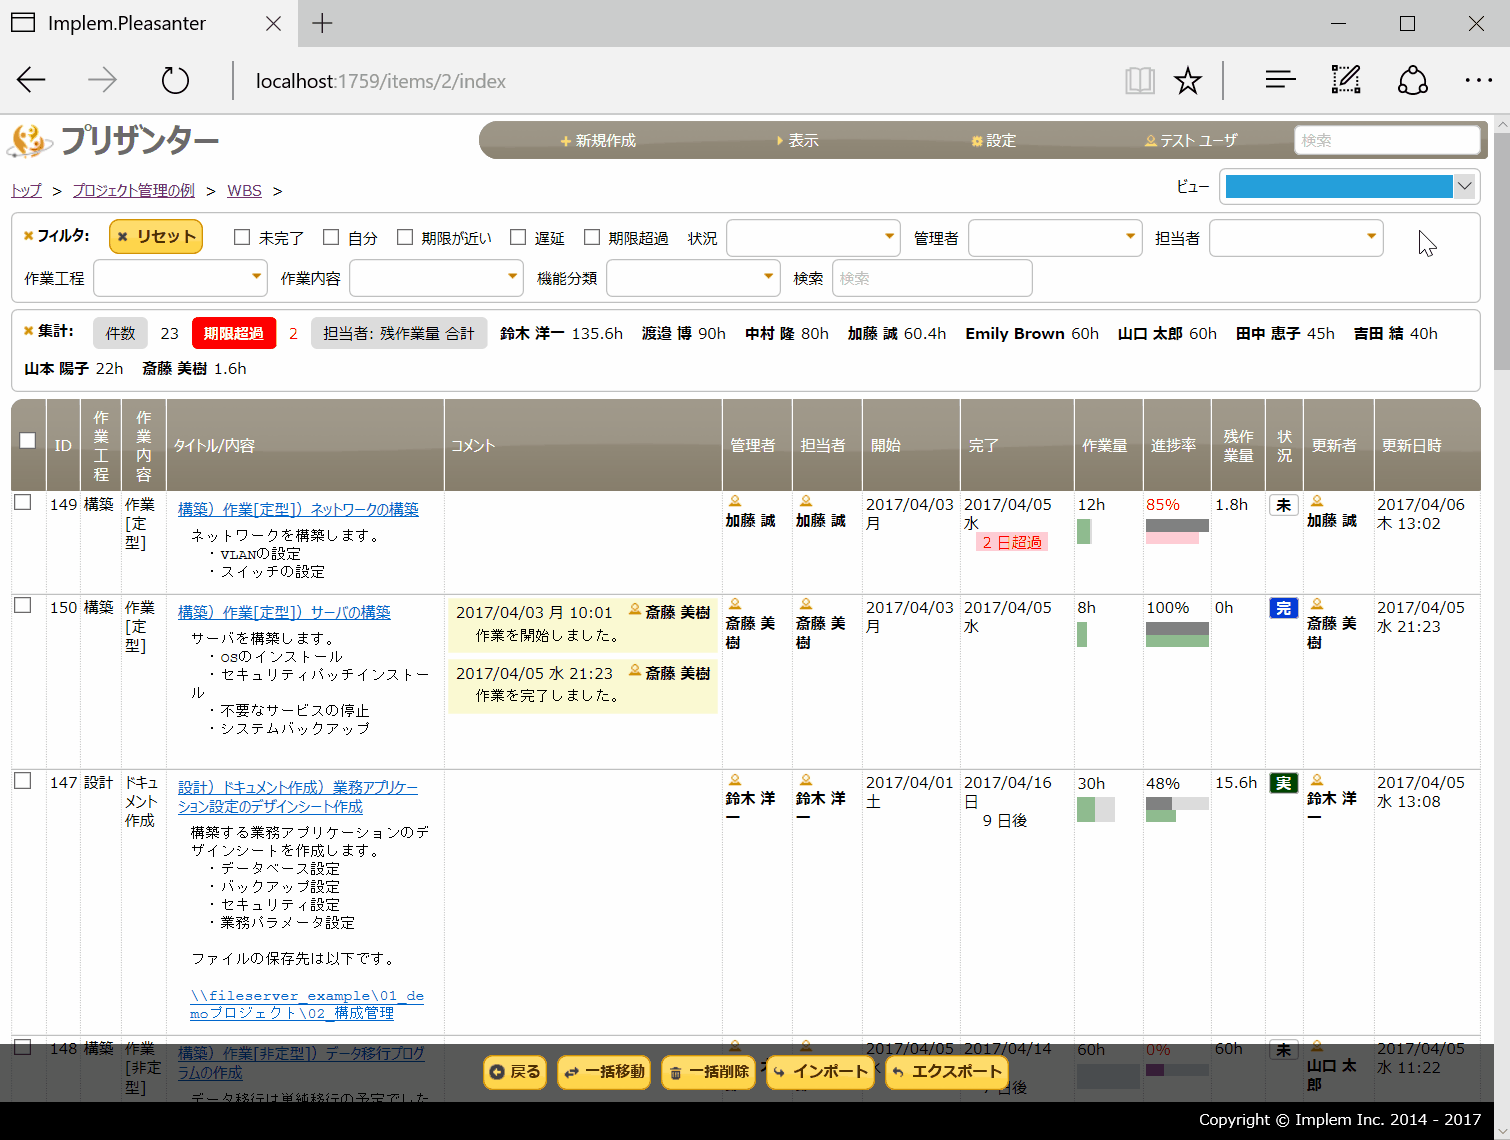Open 作業工程 filter dropdown
The width and height of the screenshot is (1510, 1140).
[180, 278]
